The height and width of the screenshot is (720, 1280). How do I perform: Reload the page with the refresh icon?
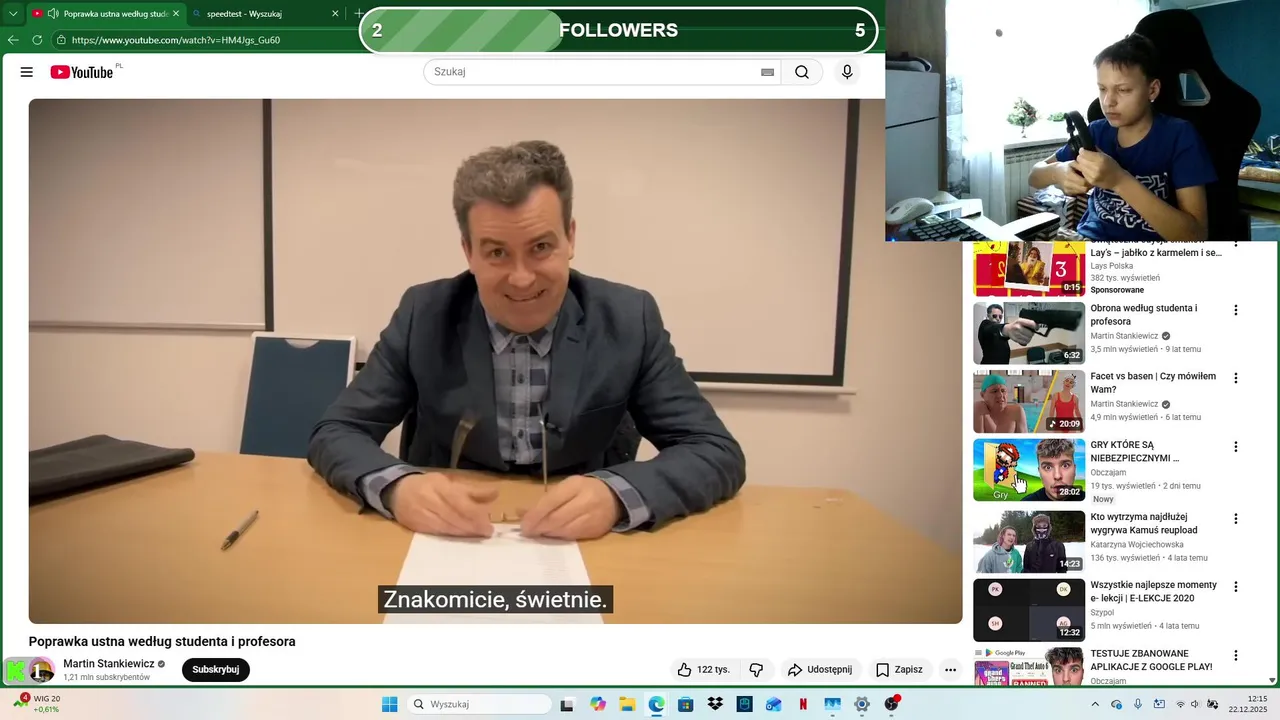pos(37,40)
